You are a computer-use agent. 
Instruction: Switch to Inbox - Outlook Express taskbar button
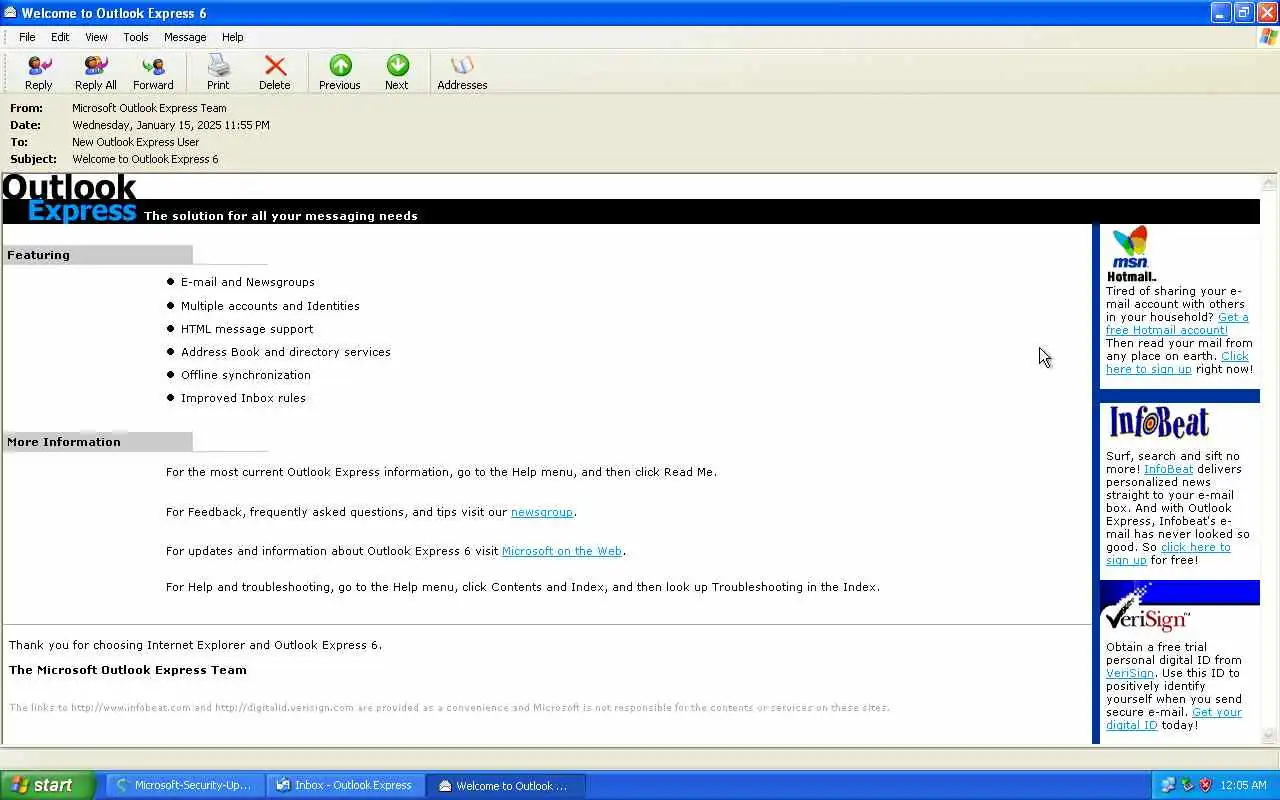(x=345, y=785)
